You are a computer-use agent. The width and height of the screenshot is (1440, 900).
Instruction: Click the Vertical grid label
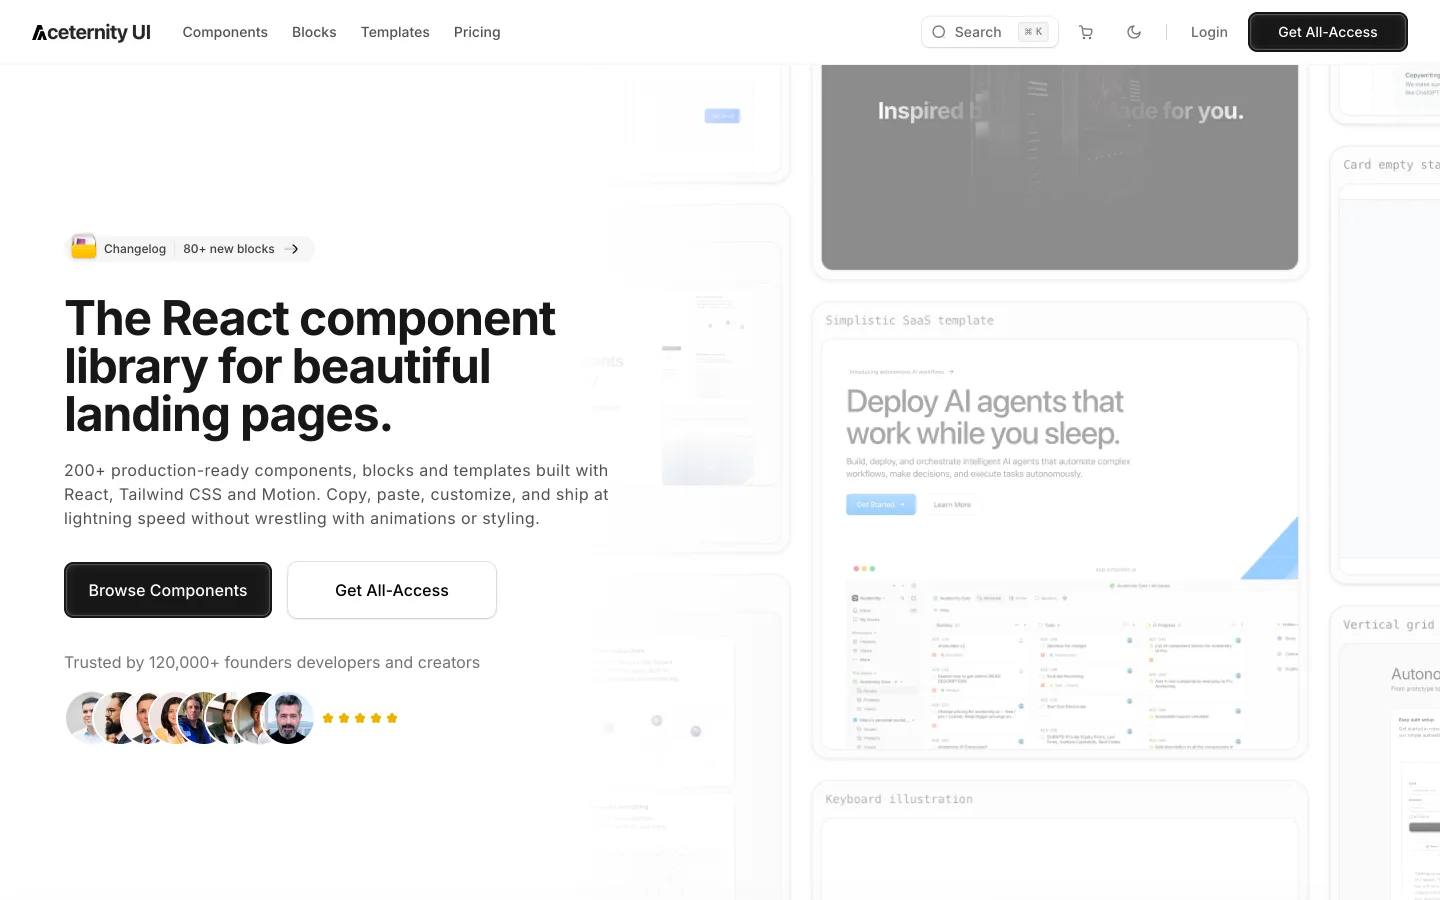click(1389, 625)
